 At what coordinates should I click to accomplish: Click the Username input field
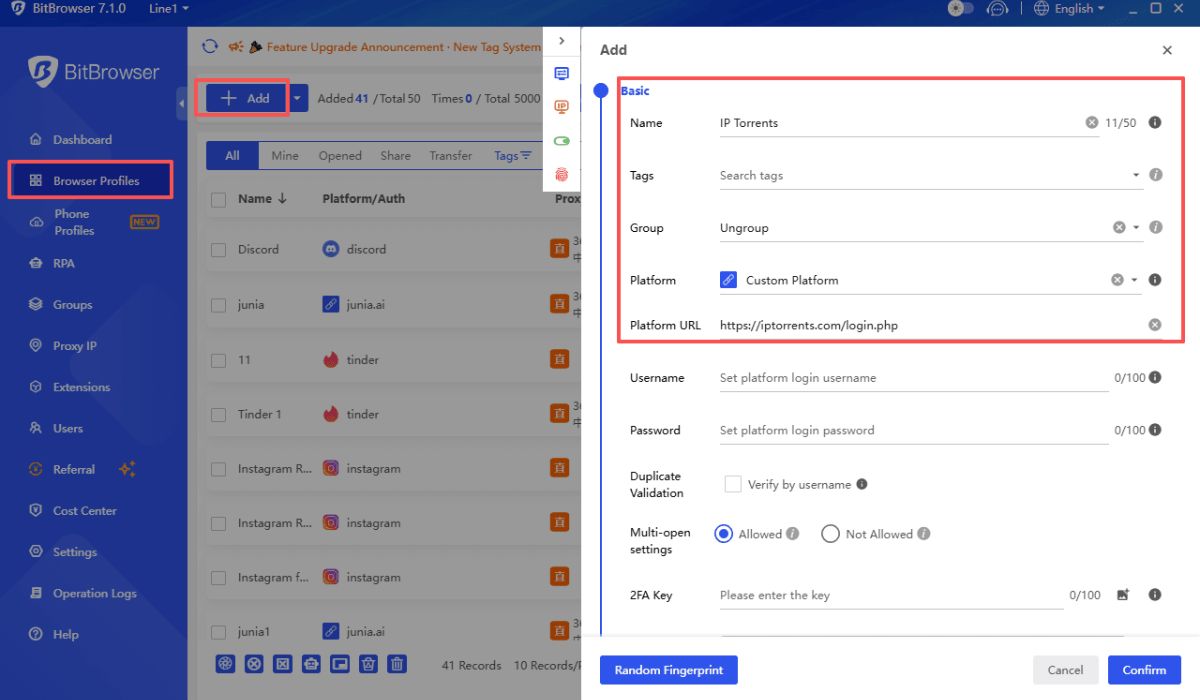[x=914, y=378]
